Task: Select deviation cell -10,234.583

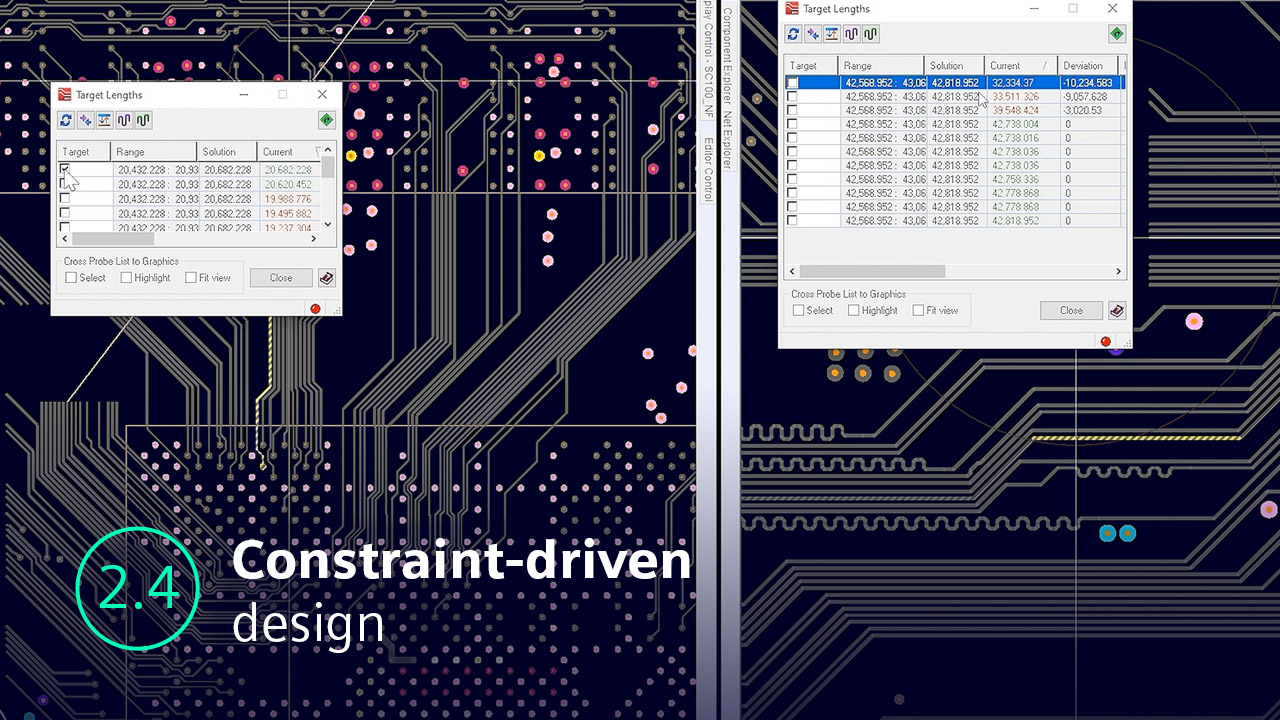Action: coord(1090,83)
